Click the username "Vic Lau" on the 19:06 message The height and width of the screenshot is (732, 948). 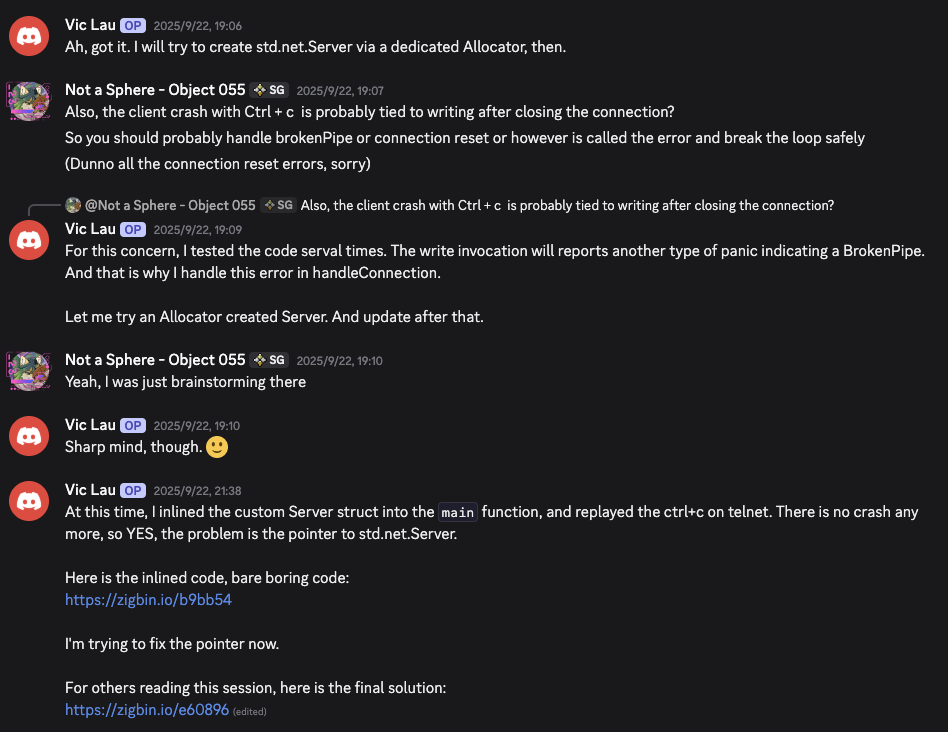coord(90,25)
